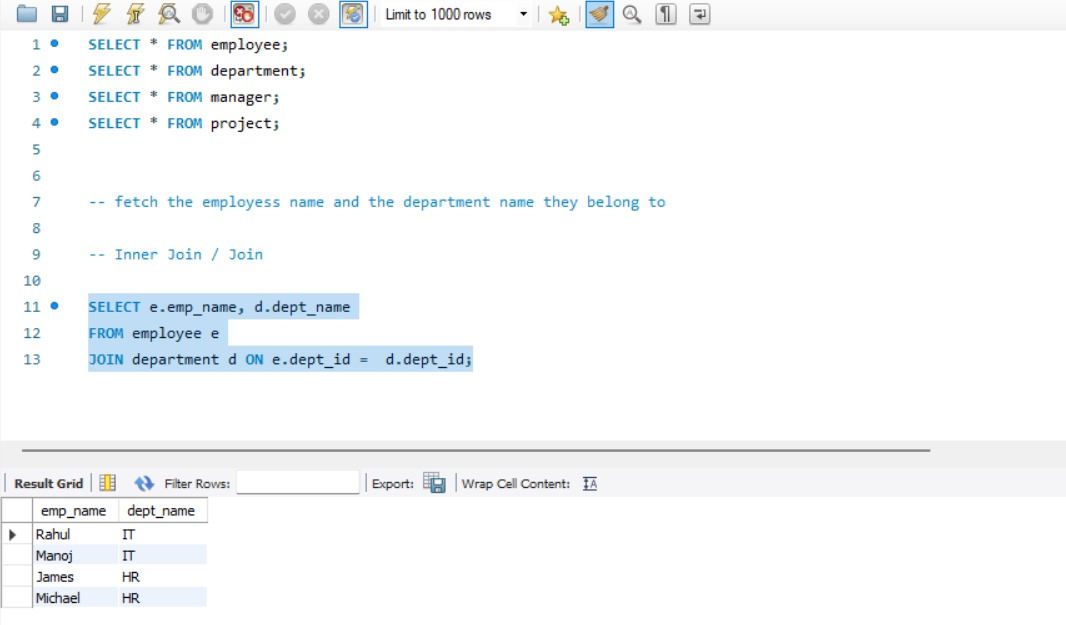Screen dimensions: 1066x625
Task: Refresh the result set with the arrows icon
Action: 144,484
